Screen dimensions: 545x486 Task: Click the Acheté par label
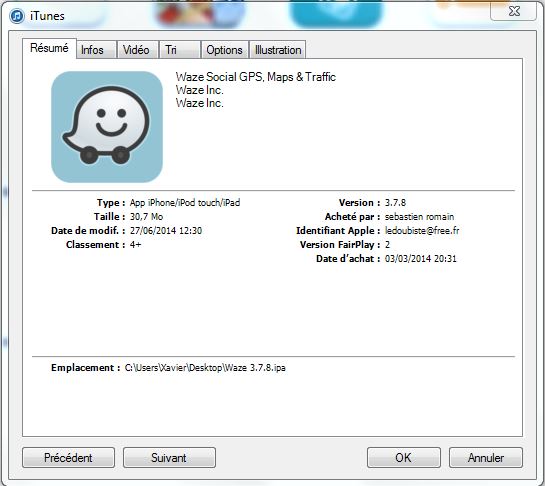(352, 217)
